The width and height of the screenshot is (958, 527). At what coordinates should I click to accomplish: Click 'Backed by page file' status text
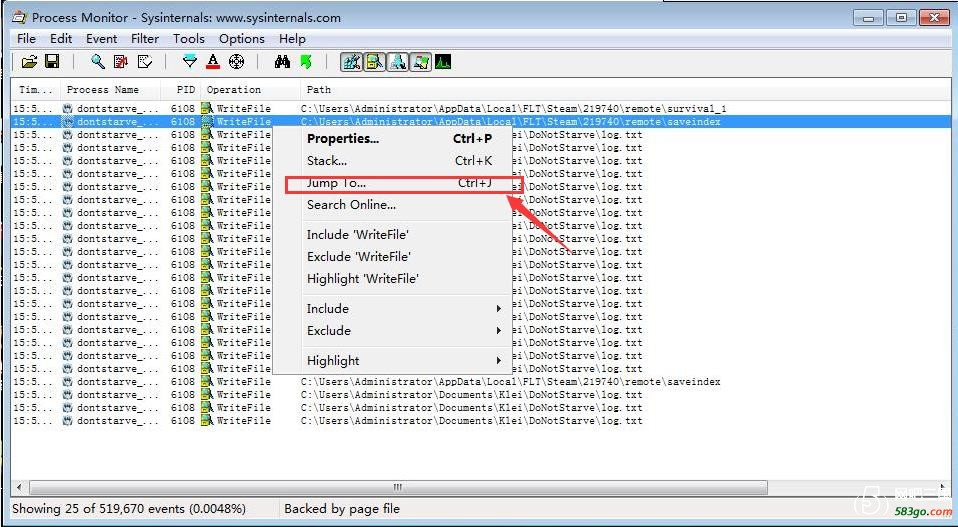click(x=342, y=509)
